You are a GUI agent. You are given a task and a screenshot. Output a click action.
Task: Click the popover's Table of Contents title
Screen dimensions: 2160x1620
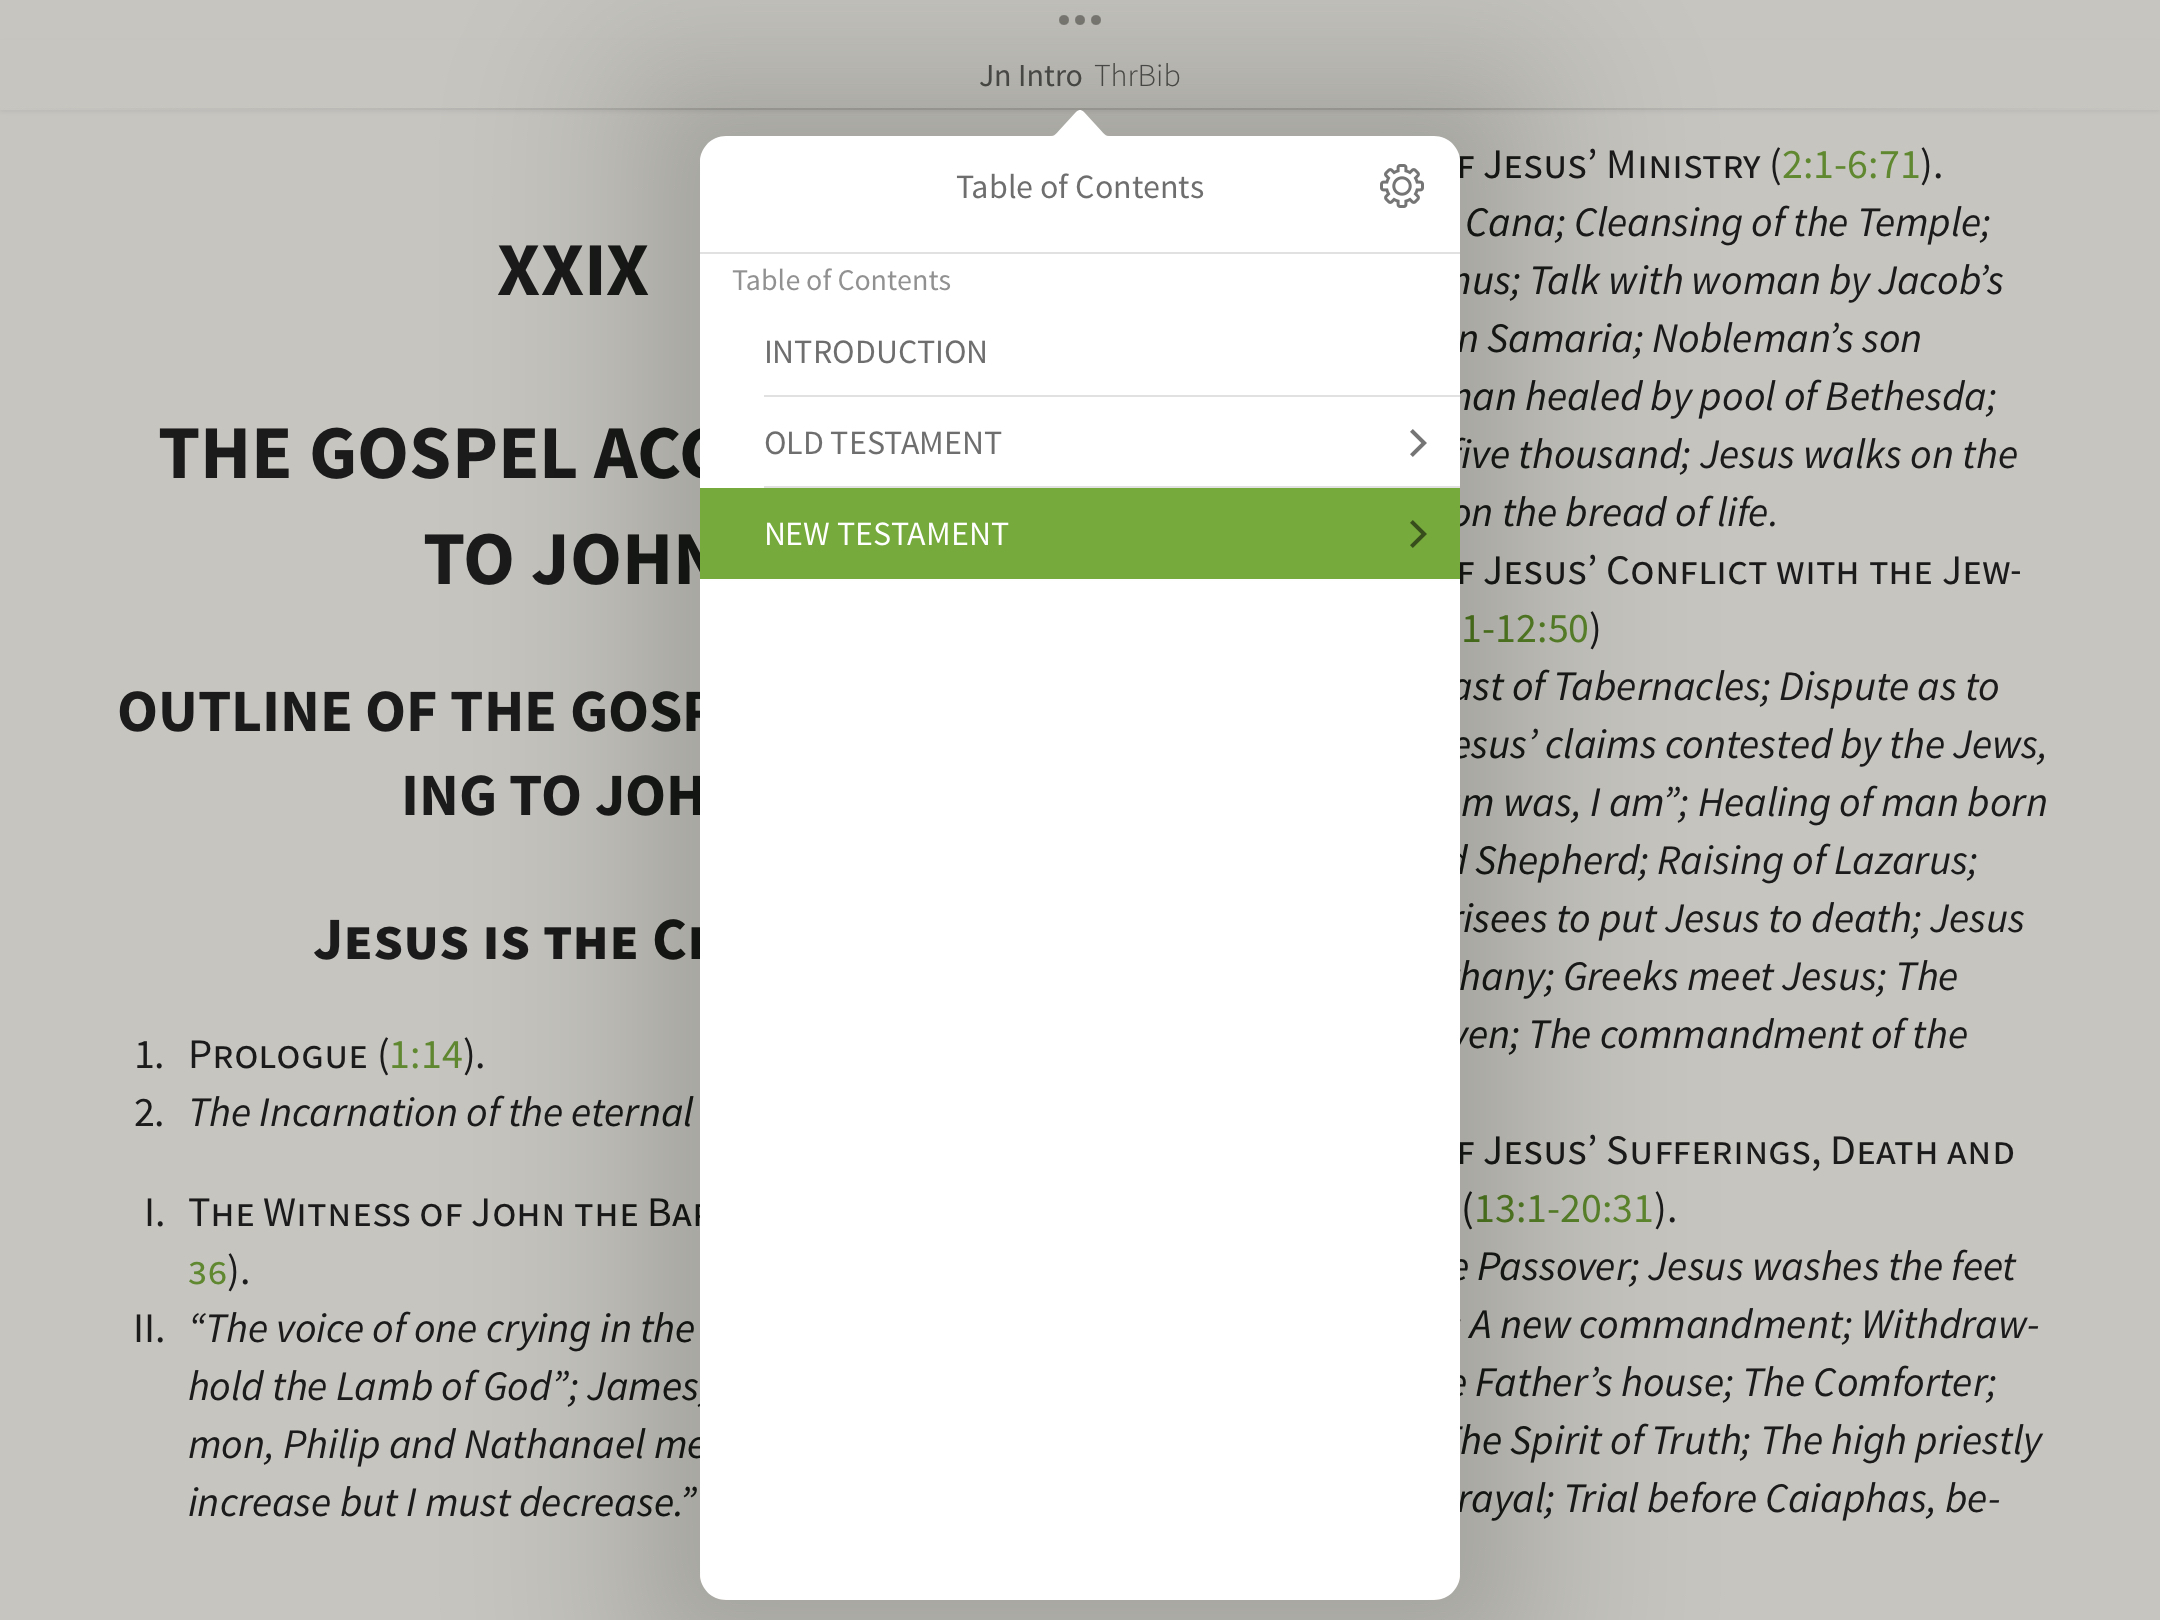1079,187
